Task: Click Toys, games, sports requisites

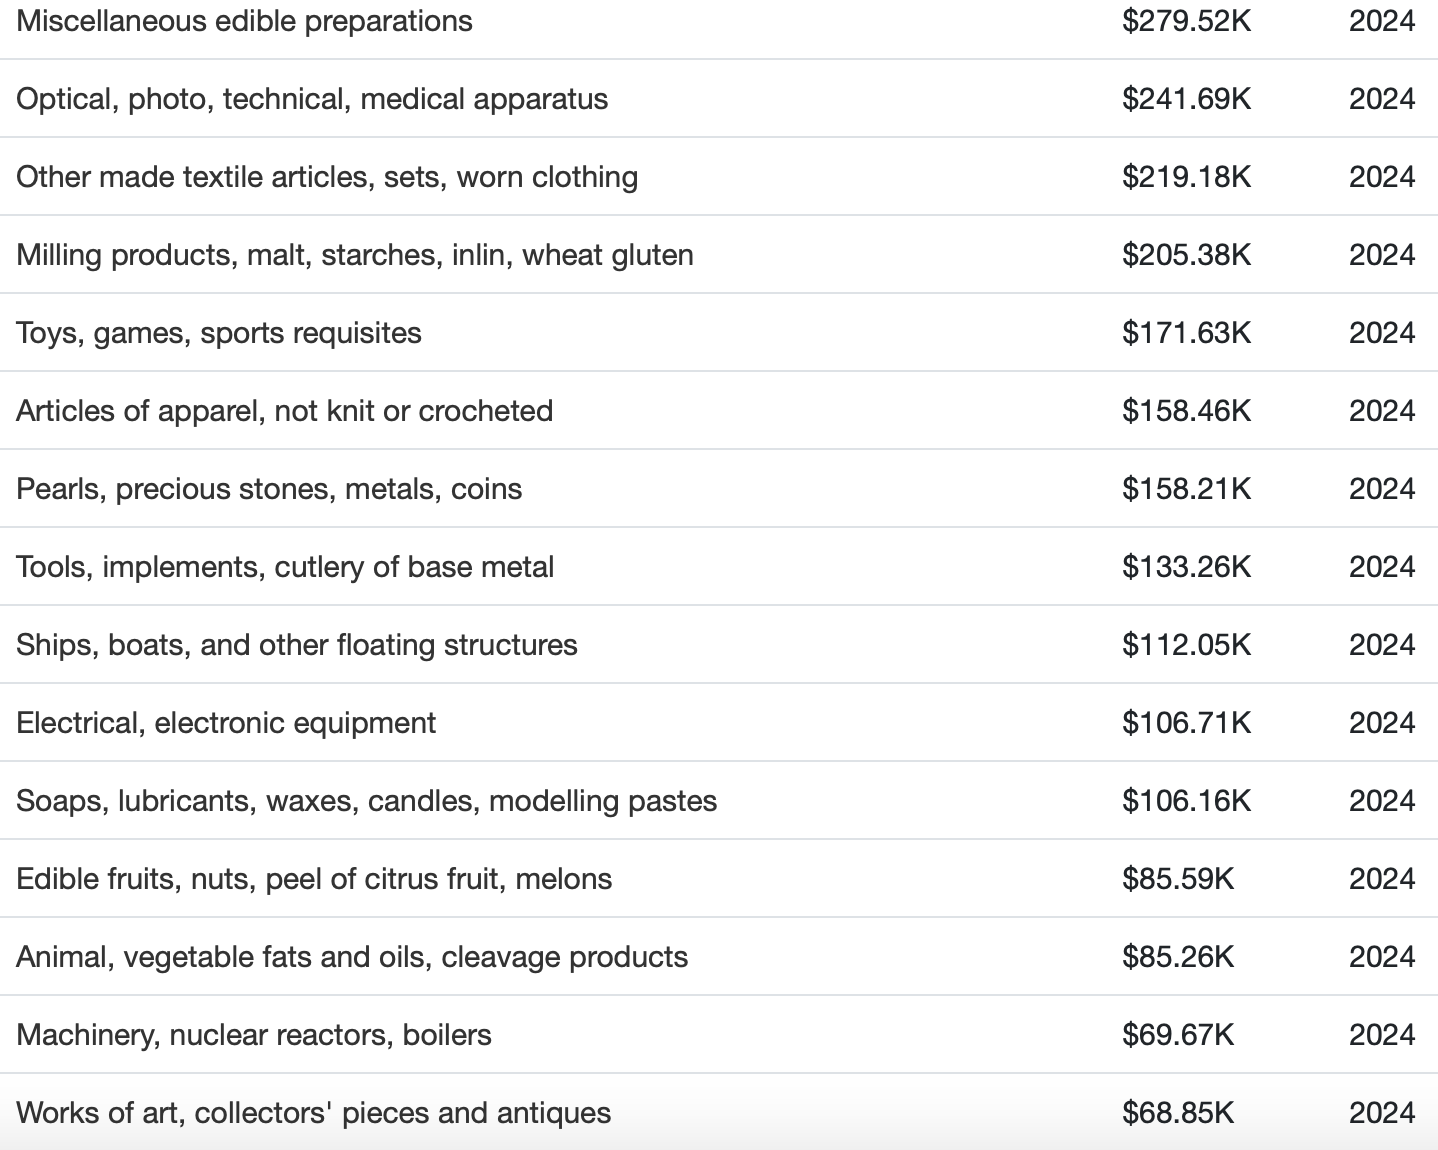Action: [x=219, y=333]
